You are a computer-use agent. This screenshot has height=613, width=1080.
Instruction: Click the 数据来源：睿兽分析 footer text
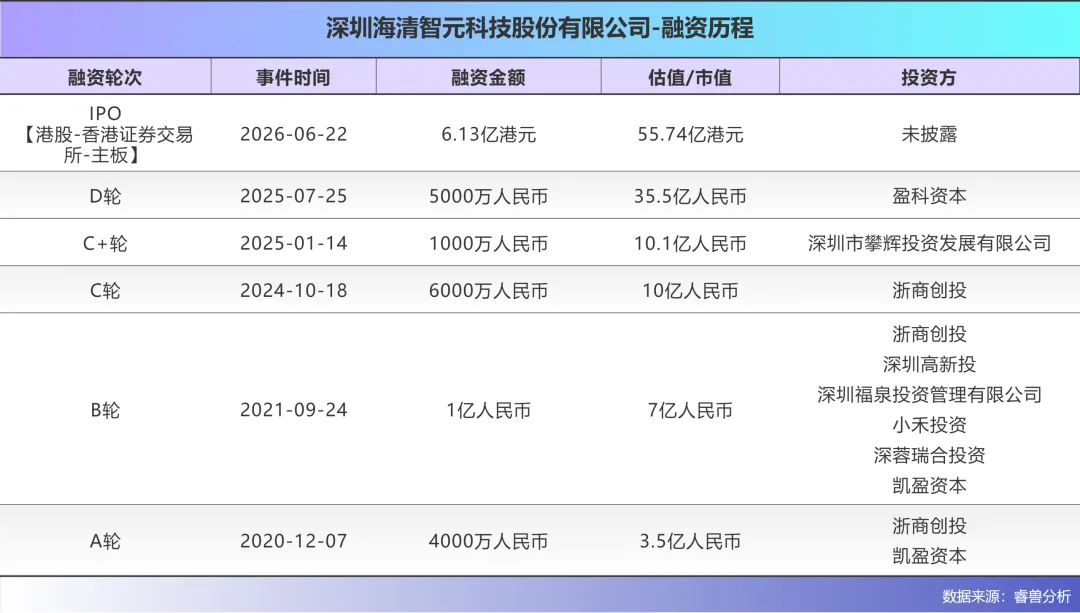click(1006, 596)
